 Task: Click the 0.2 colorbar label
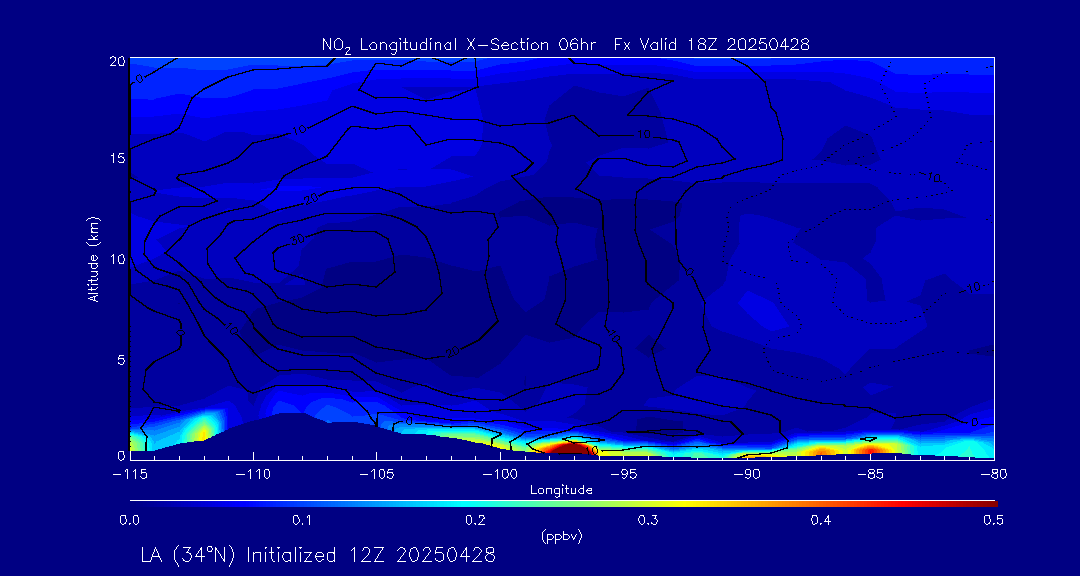tap(475, 521)
